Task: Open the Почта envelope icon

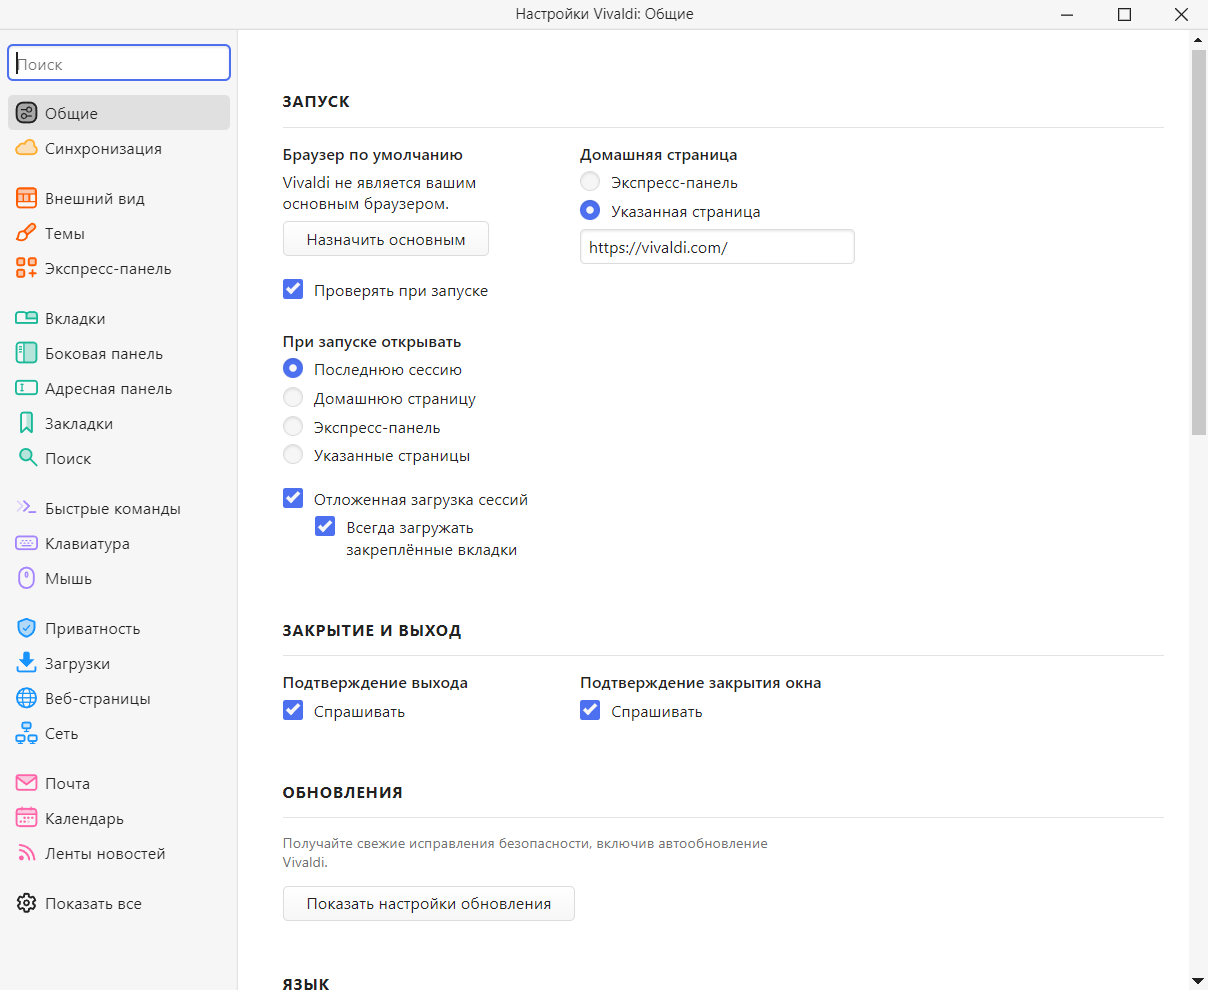Action: [27, 783]
